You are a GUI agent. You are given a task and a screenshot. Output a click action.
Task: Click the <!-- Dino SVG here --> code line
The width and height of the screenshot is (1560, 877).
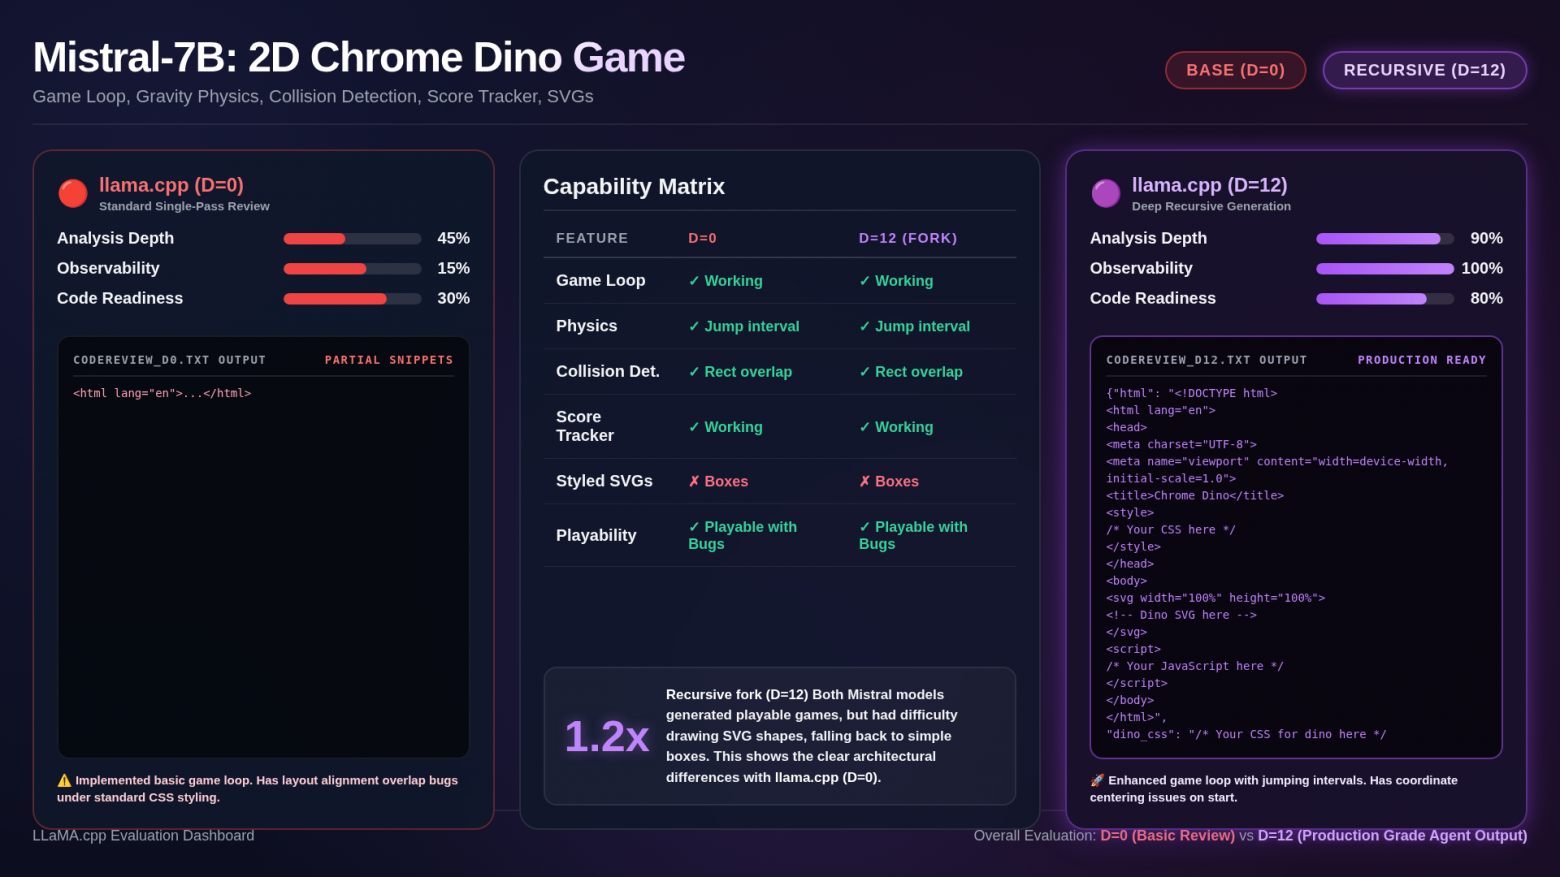[x=1181, y=615]
